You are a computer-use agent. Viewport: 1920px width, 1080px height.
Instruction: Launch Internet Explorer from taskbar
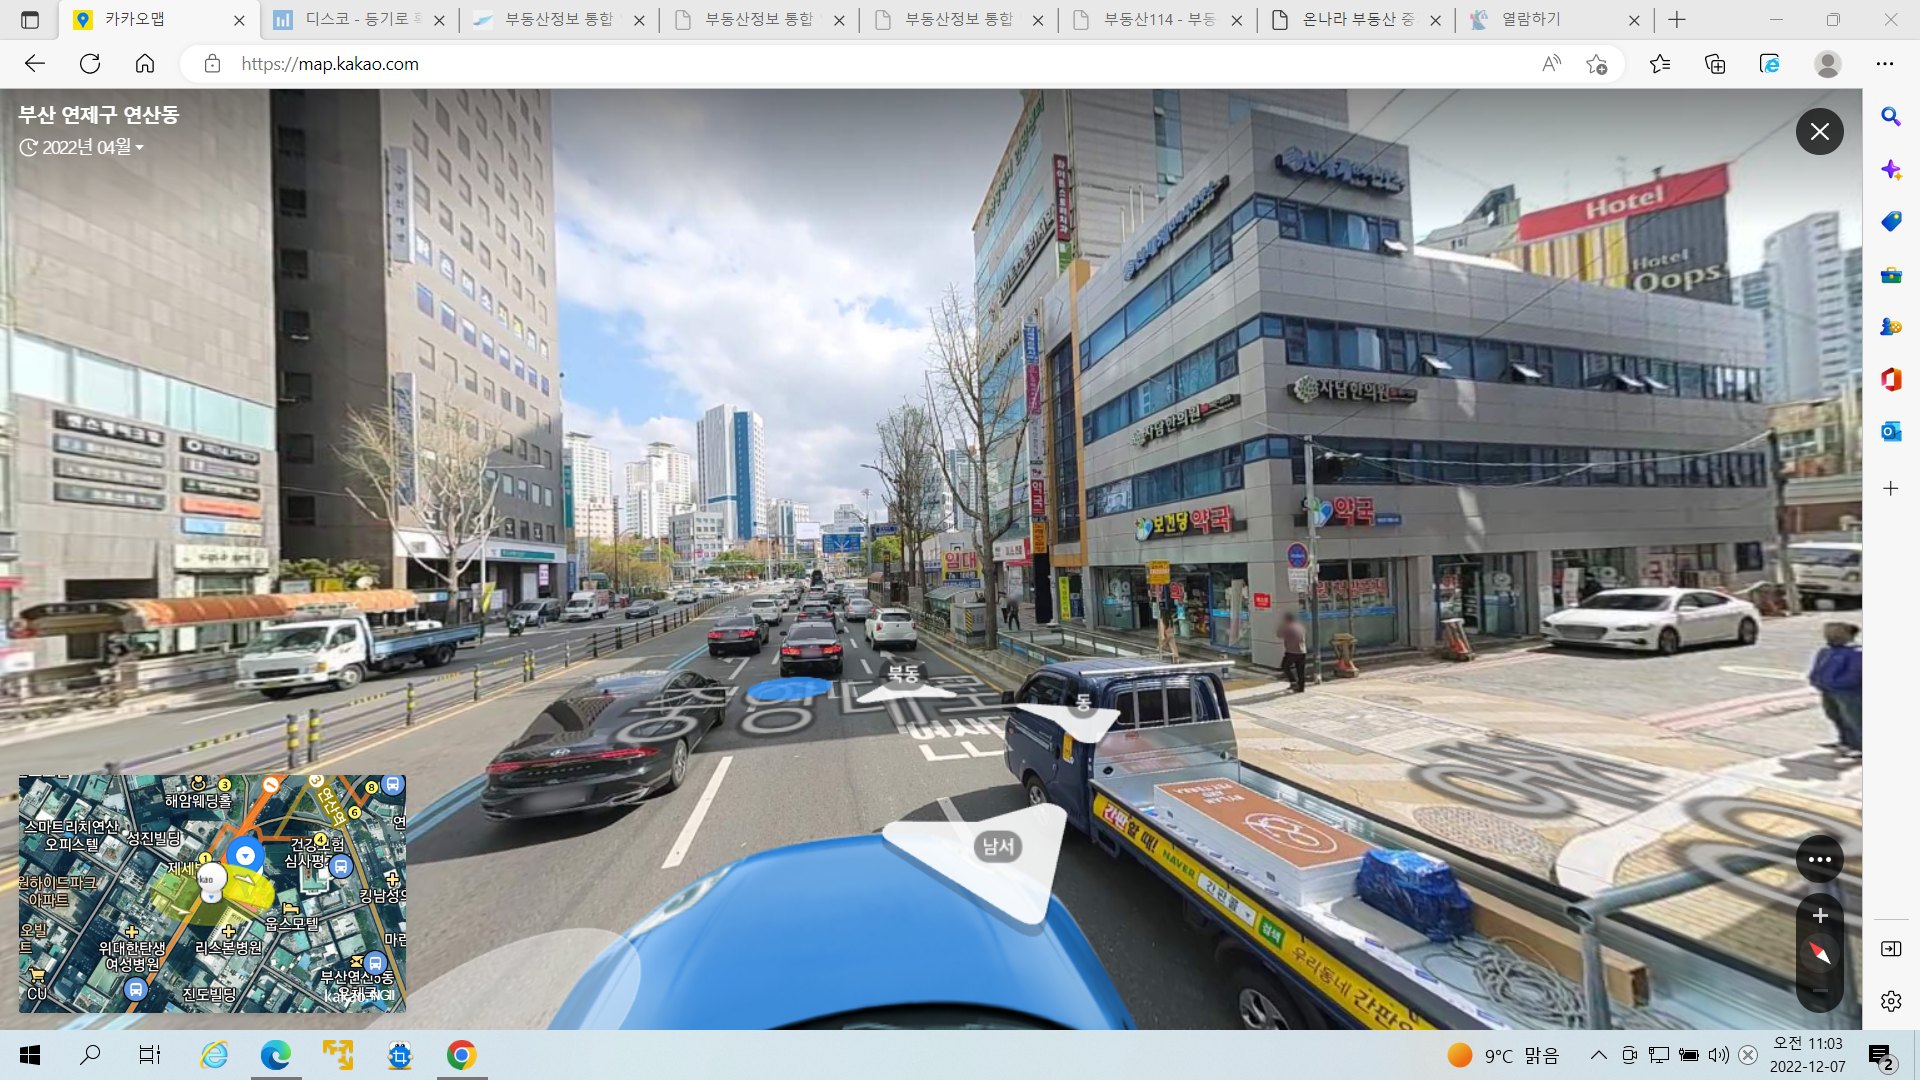coord(214,1055)
